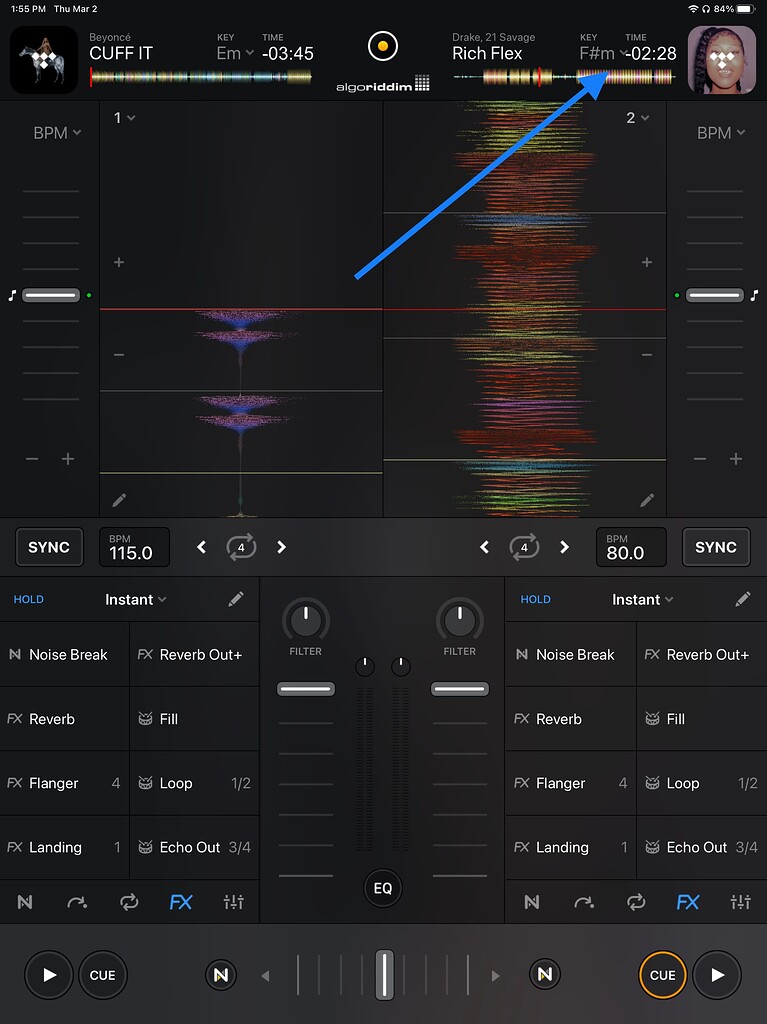Open the right deck mixer sliders tab
The height and width of the screenshot is (1024, 767).
pos(740,902)
